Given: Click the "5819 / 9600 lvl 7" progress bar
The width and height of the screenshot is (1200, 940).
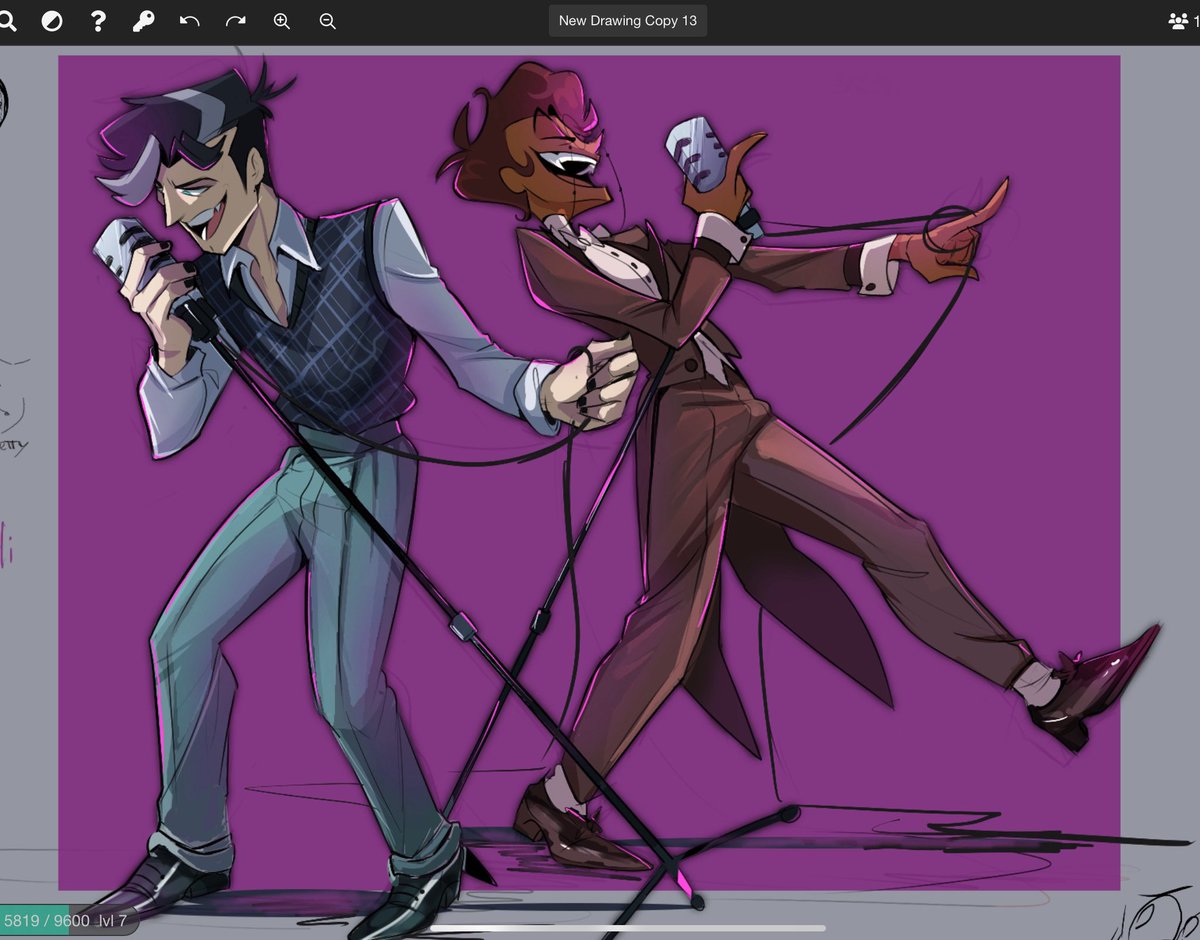Looking at the screenshot, I should (x=68, y=921).
